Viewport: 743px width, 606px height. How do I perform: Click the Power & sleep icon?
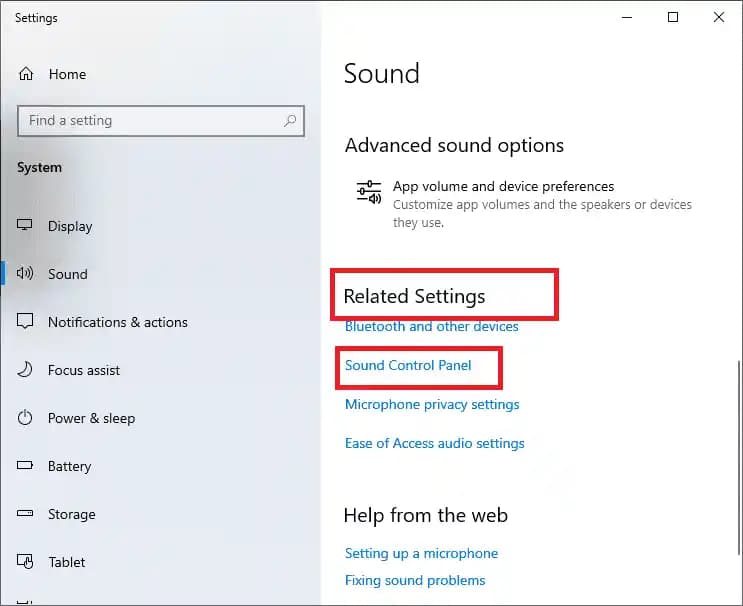click(x=26, y=418)
